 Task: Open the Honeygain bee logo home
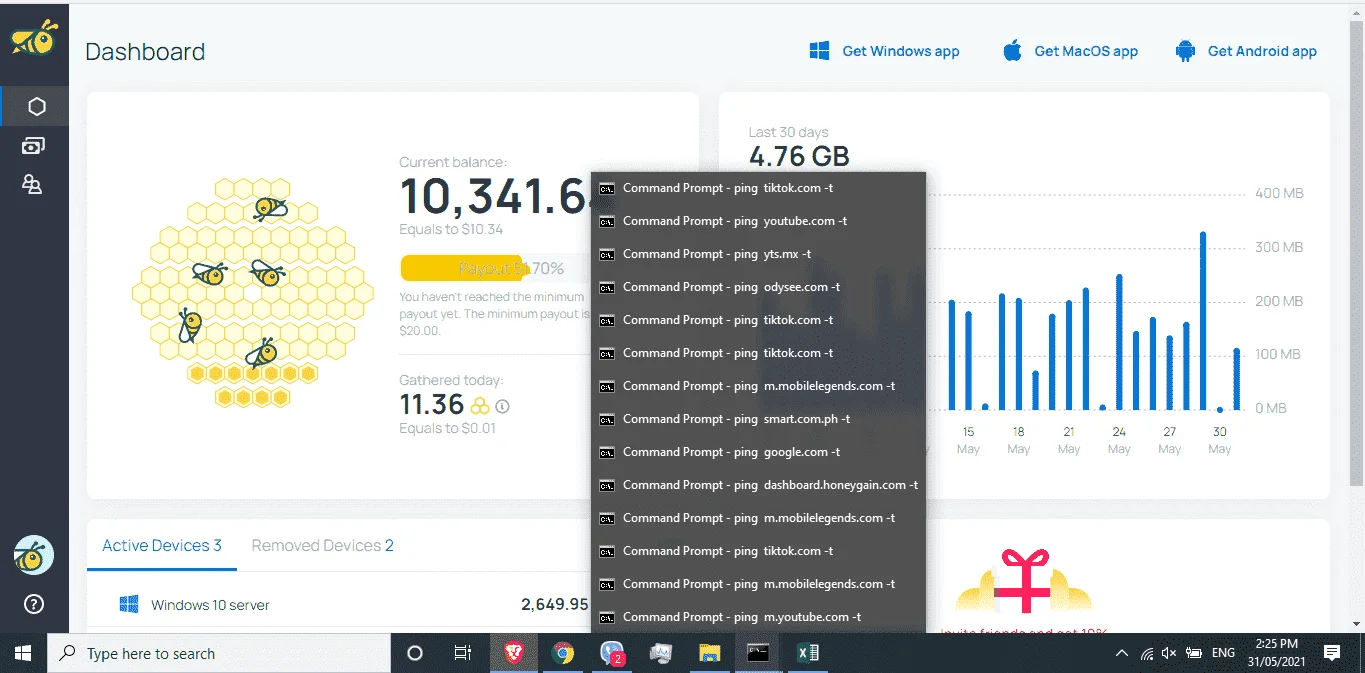coord(33,38)
